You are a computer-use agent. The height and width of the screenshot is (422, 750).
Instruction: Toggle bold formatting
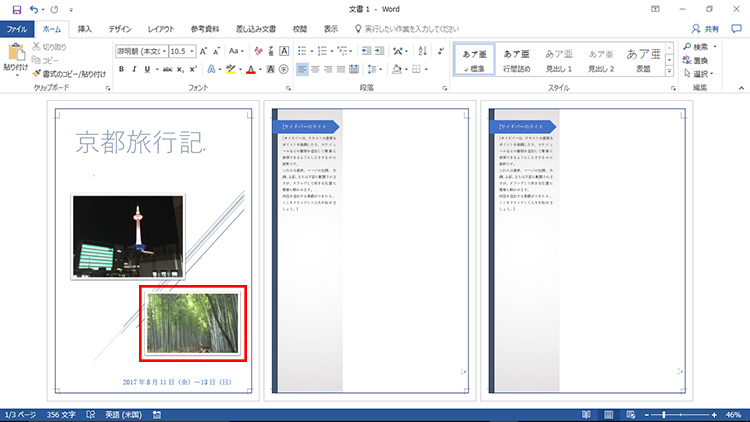point(121,69)
